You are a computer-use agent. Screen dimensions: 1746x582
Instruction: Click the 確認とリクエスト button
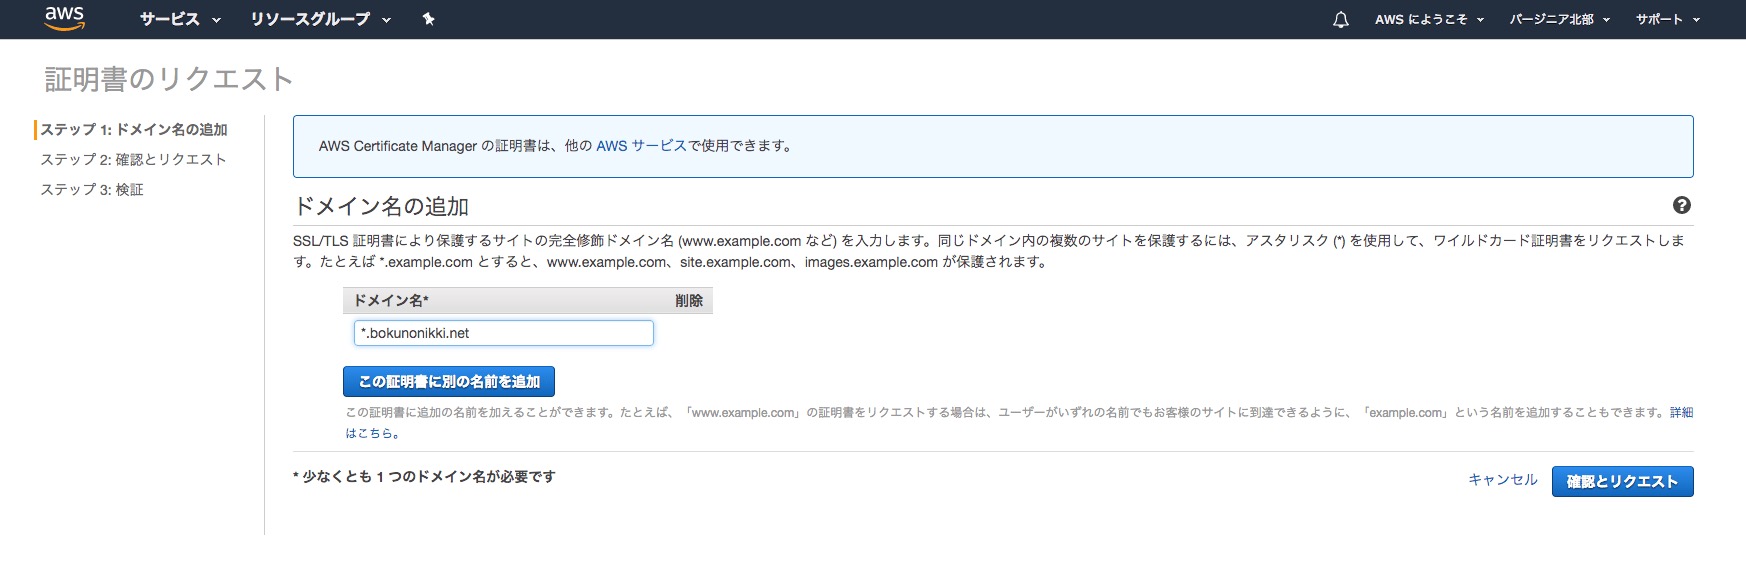[x=1622, y=481]
